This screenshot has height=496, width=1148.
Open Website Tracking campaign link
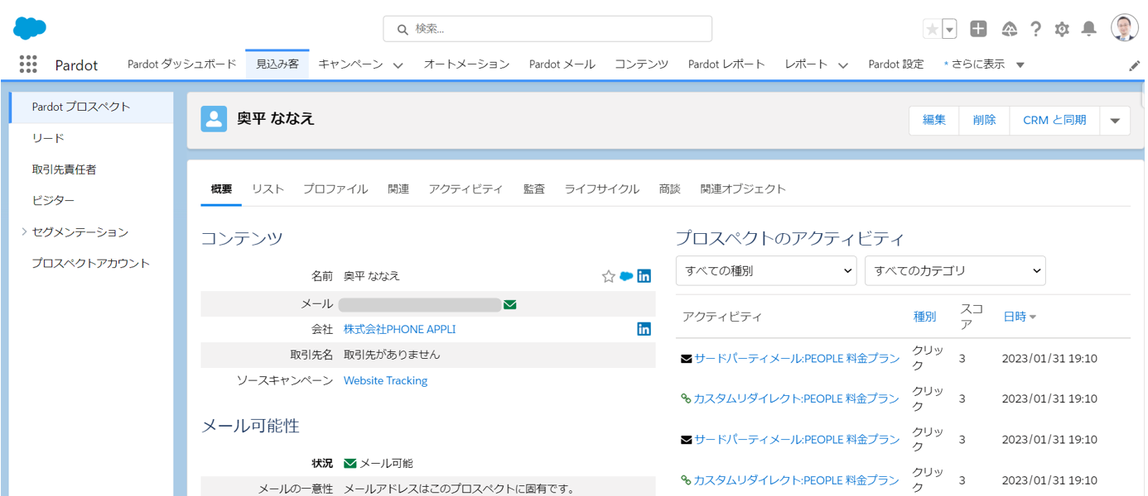tap(386, 380)
